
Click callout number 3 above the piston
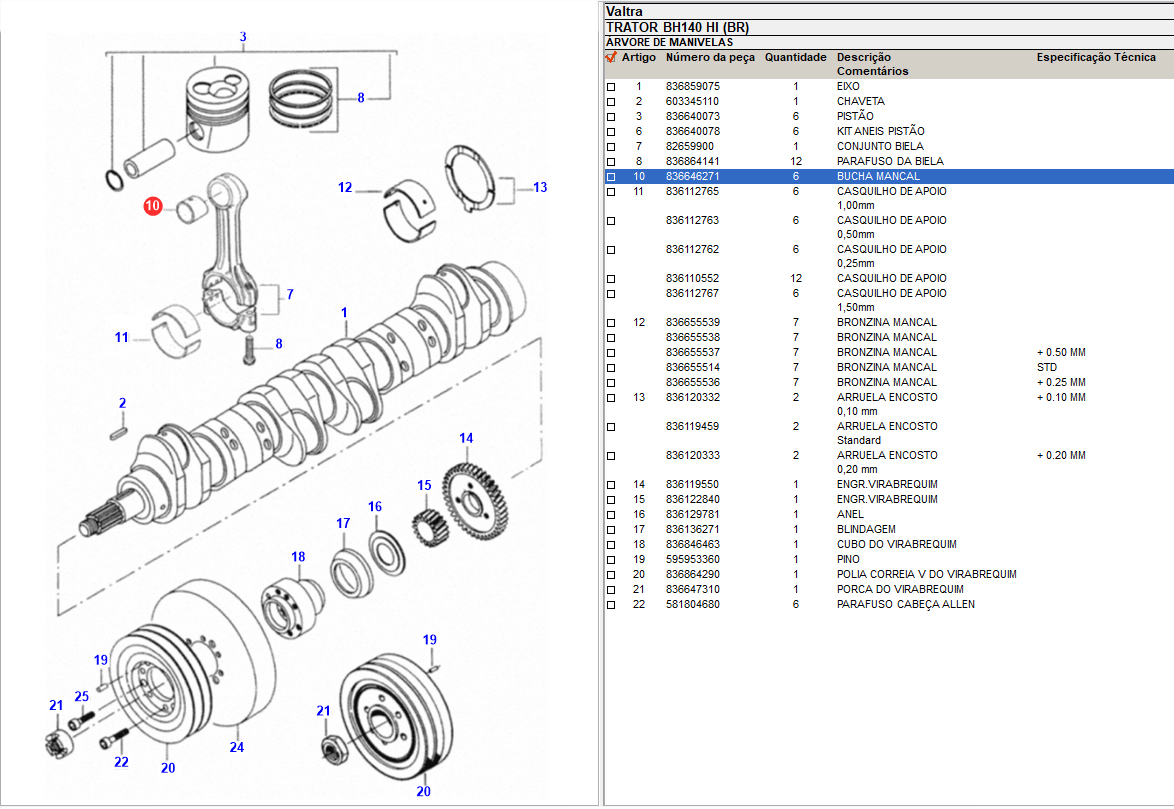[242, 38]
